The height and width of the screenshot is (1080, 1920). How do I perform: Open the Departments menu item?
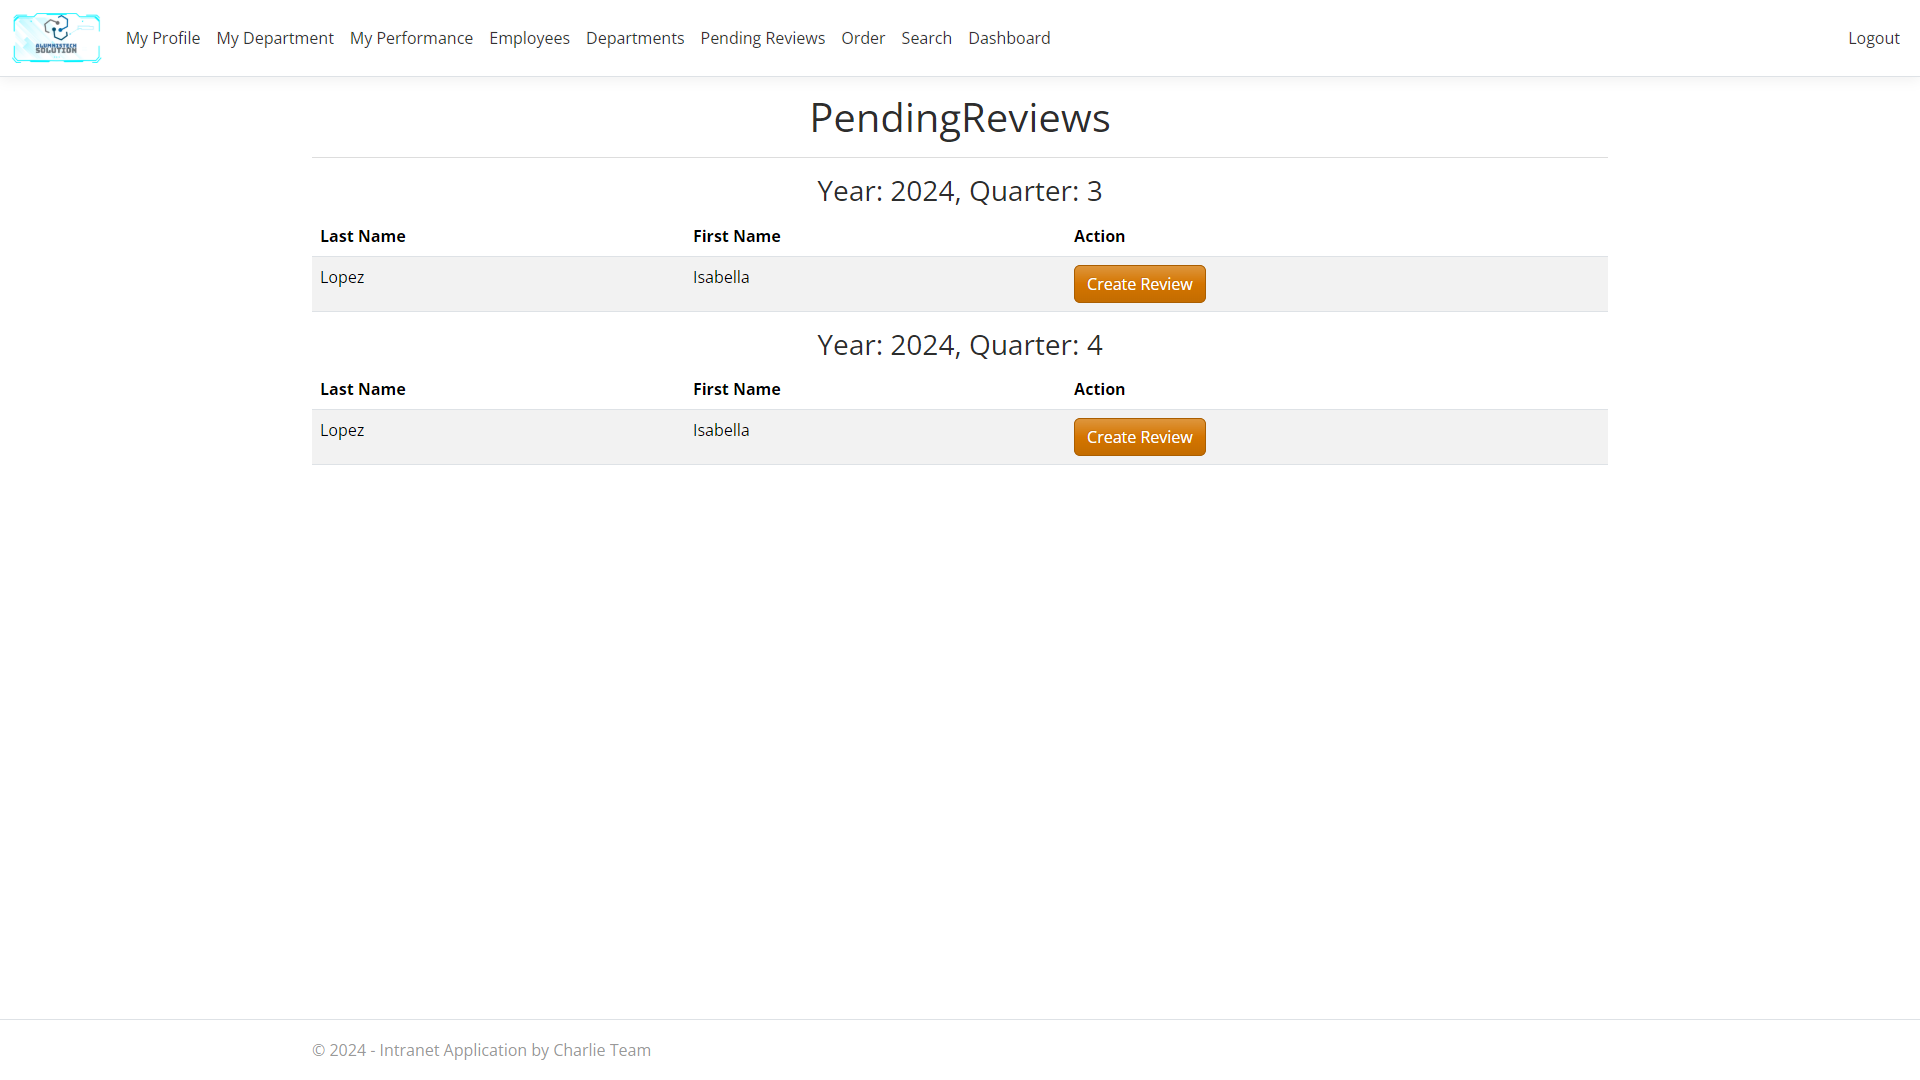[635, 38]
